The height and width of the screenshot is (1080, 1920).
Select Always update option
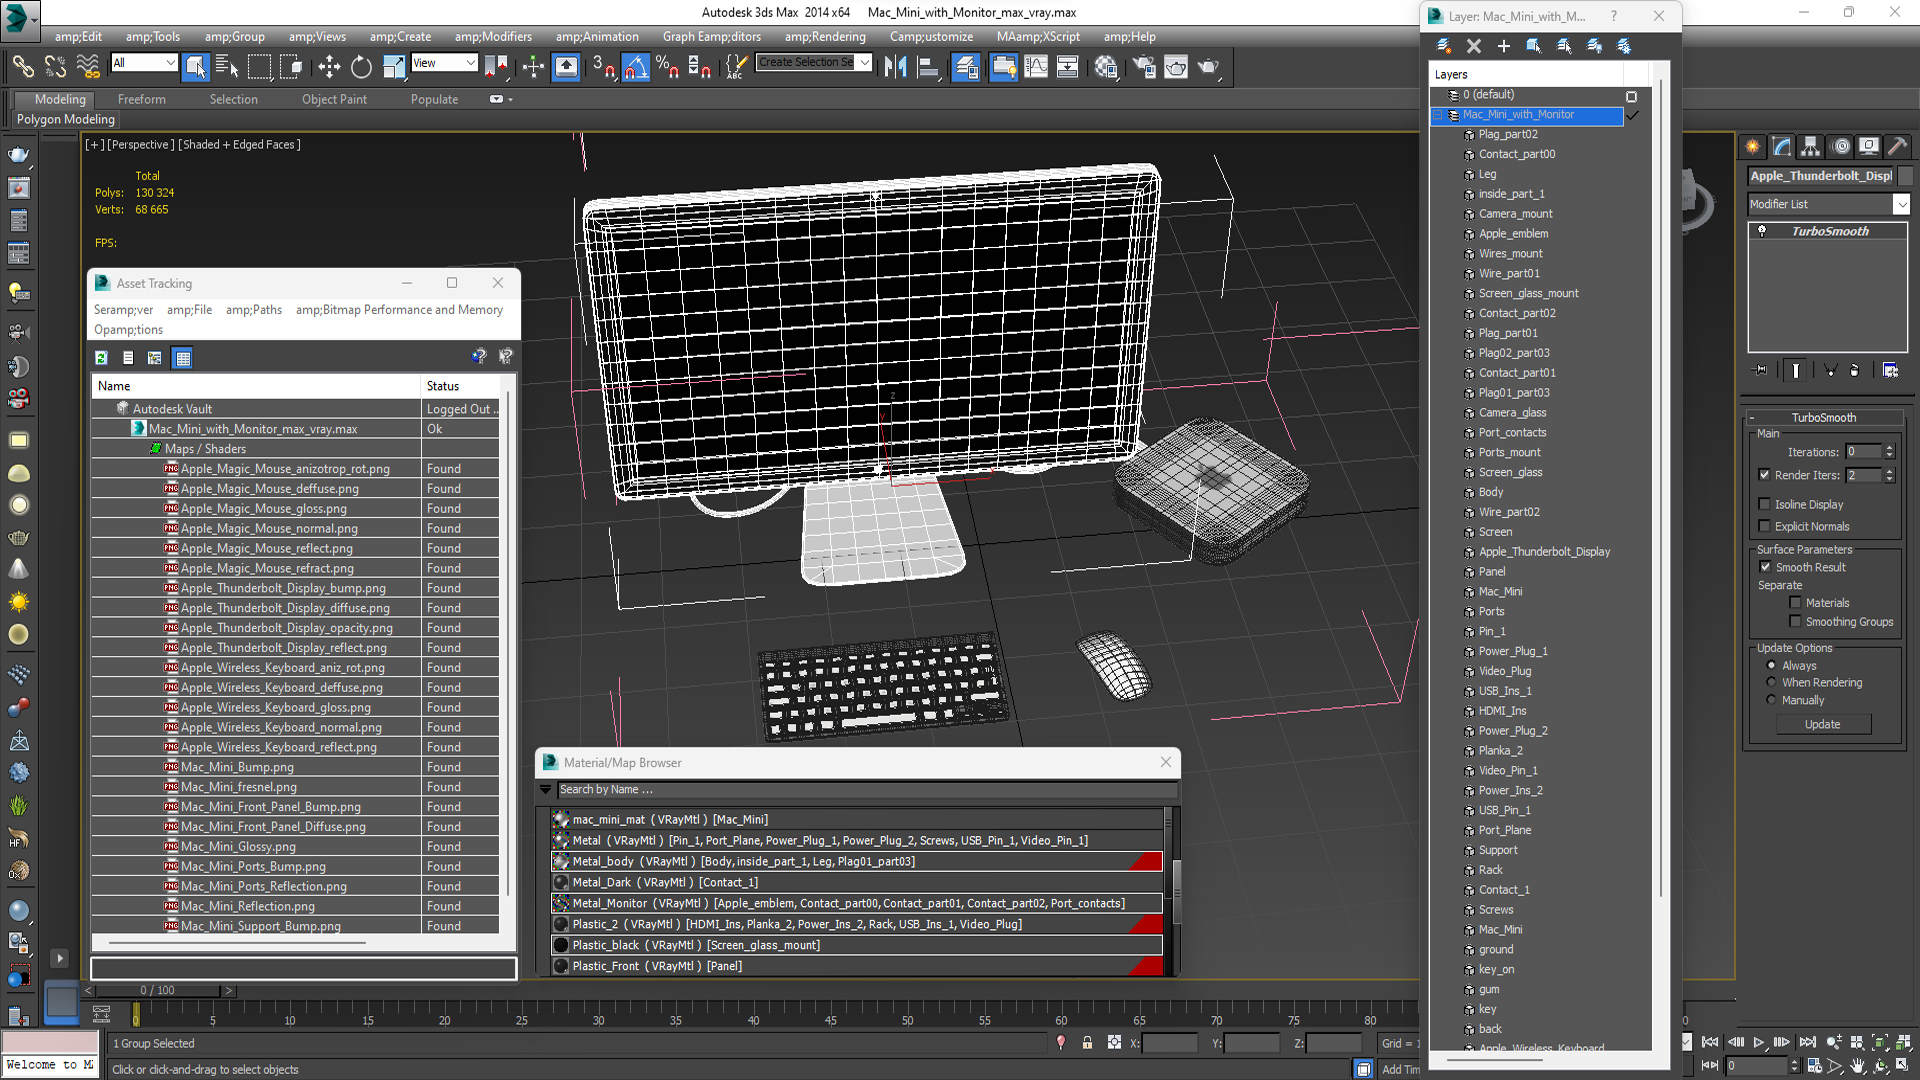[x=1771, y=665]
